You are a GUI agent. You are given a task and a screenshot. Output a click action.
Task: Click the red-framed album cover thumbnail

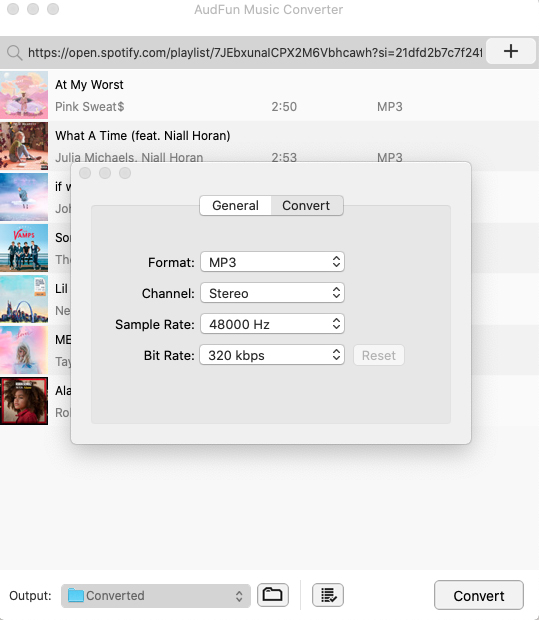24,401
